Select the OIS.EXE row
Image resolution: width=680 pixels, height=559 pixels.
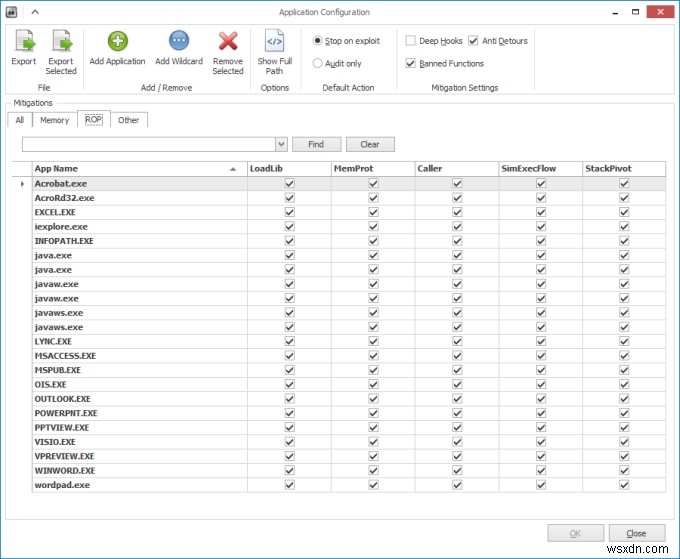pos(349,384)
